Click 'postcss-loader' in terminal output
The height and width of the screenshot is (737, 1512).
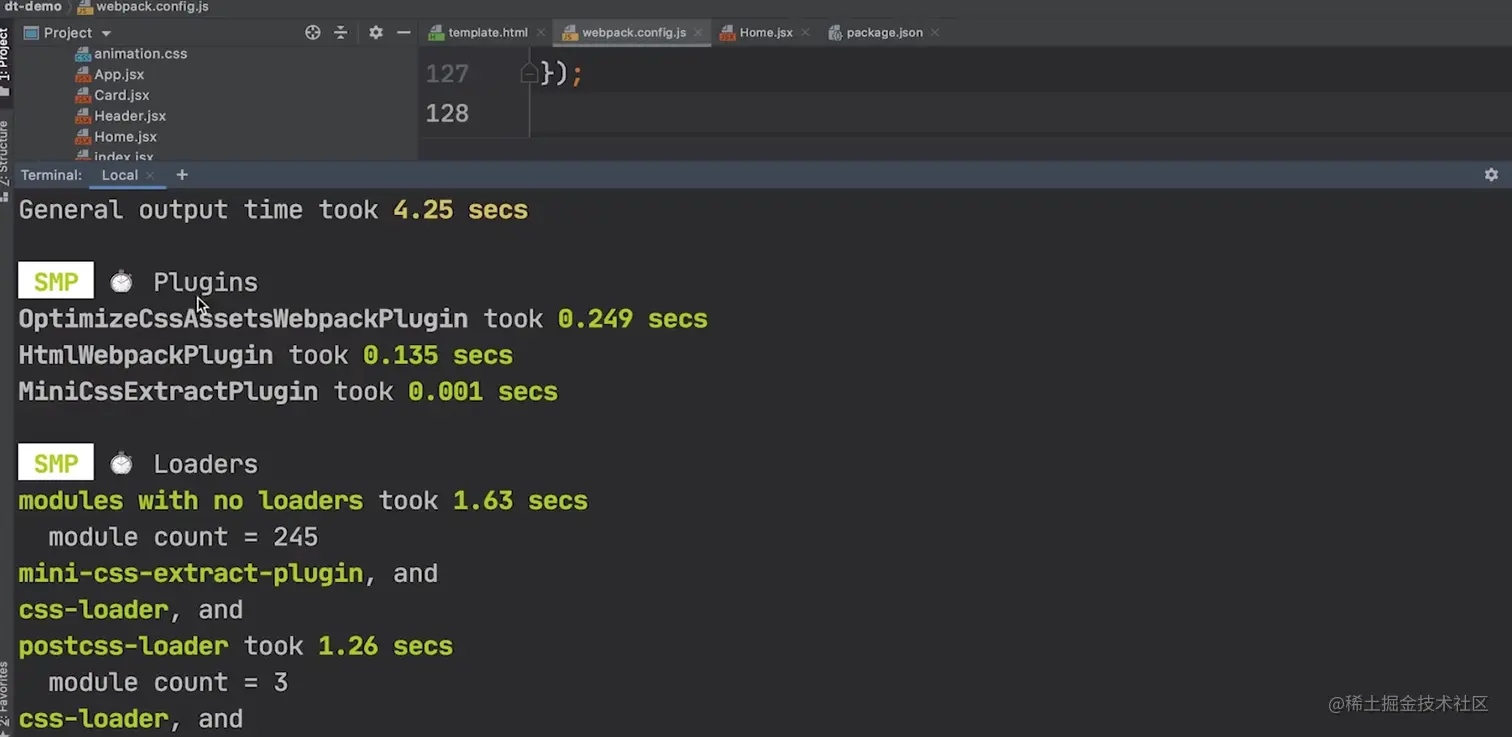coord(123,646)
